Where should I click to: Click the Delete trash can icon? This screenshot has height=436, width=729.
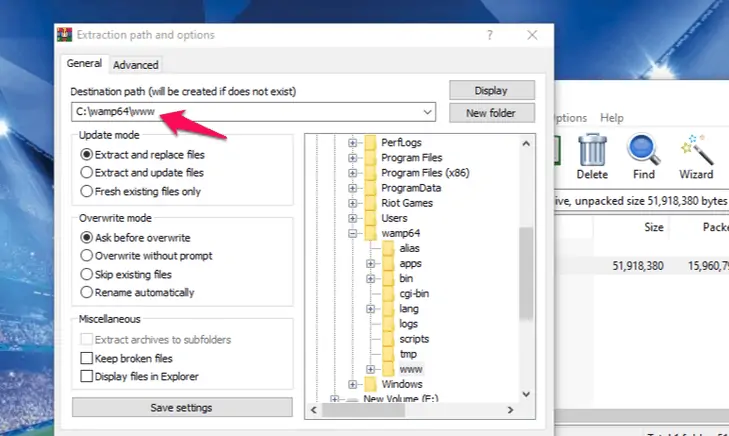[x=592, y=151]
